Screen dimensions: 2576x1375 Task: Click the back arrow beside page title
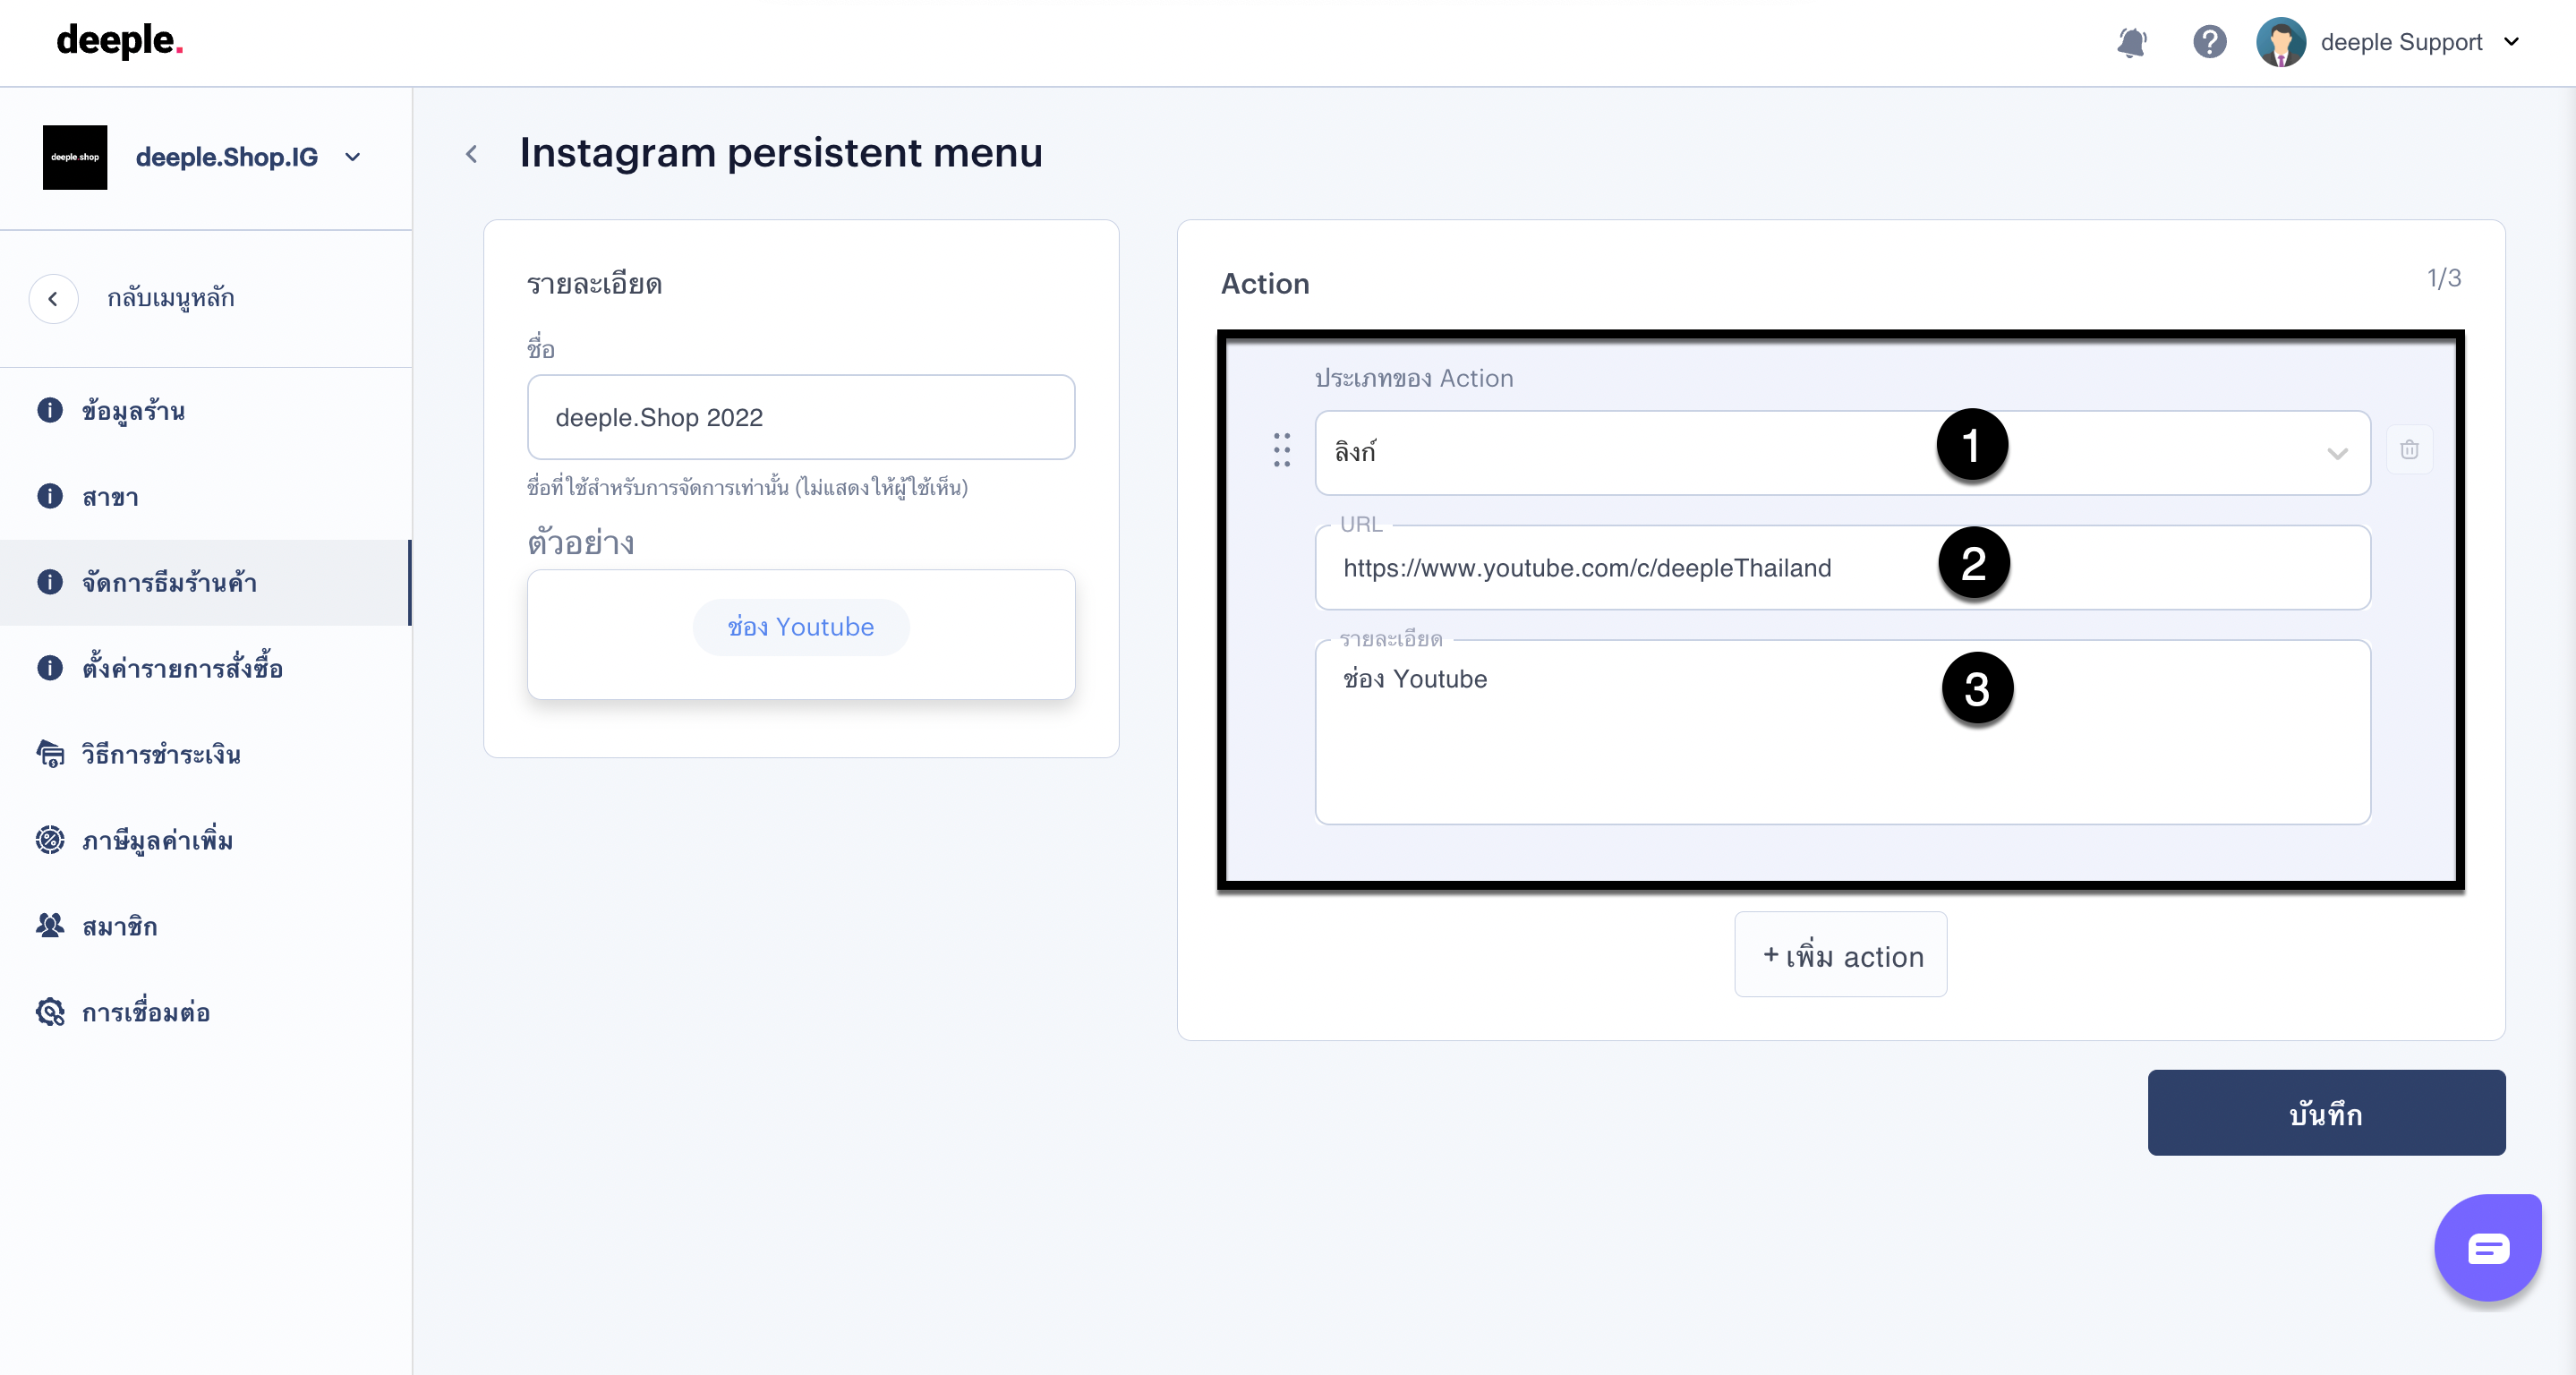(472, 154)
